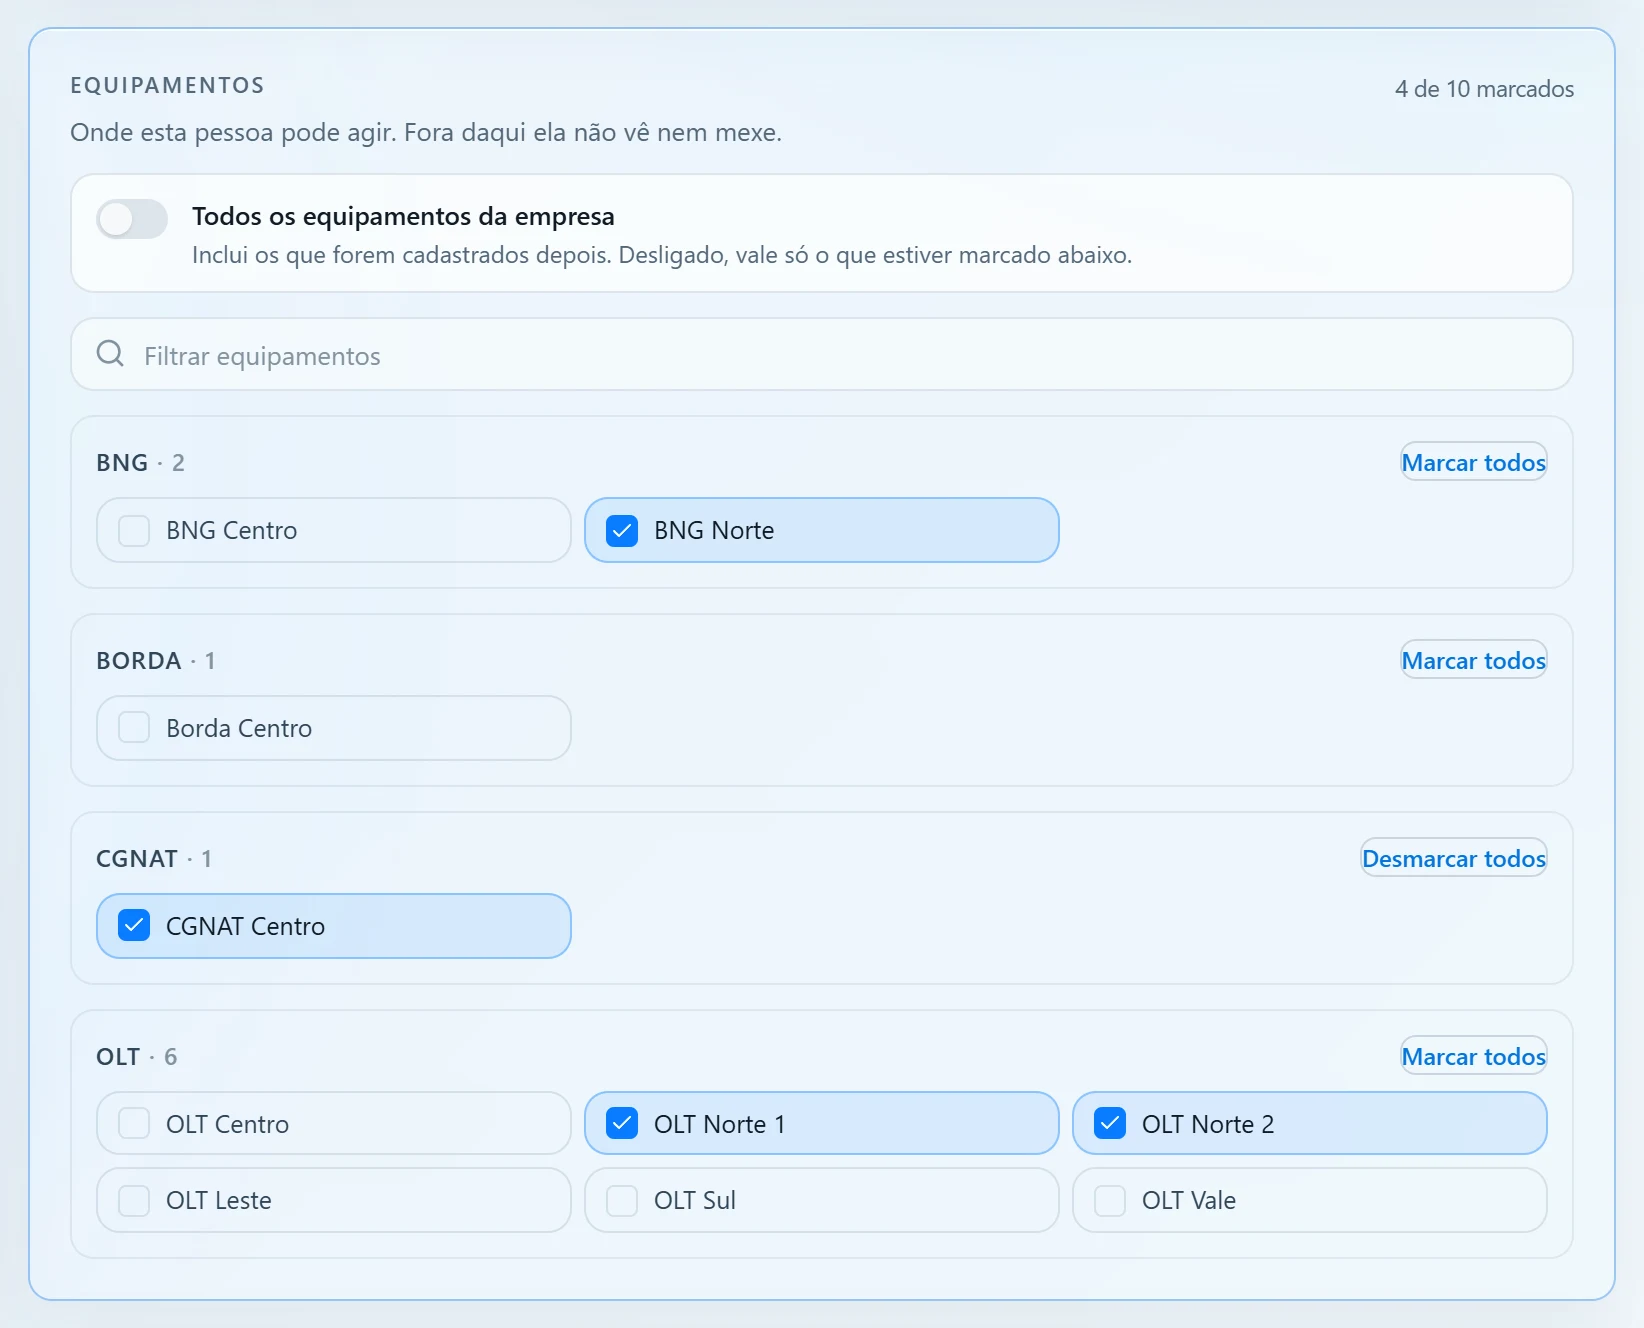Check the OLT Sul checkbox
The image size is (1644, 1328).
(622, 1200)
